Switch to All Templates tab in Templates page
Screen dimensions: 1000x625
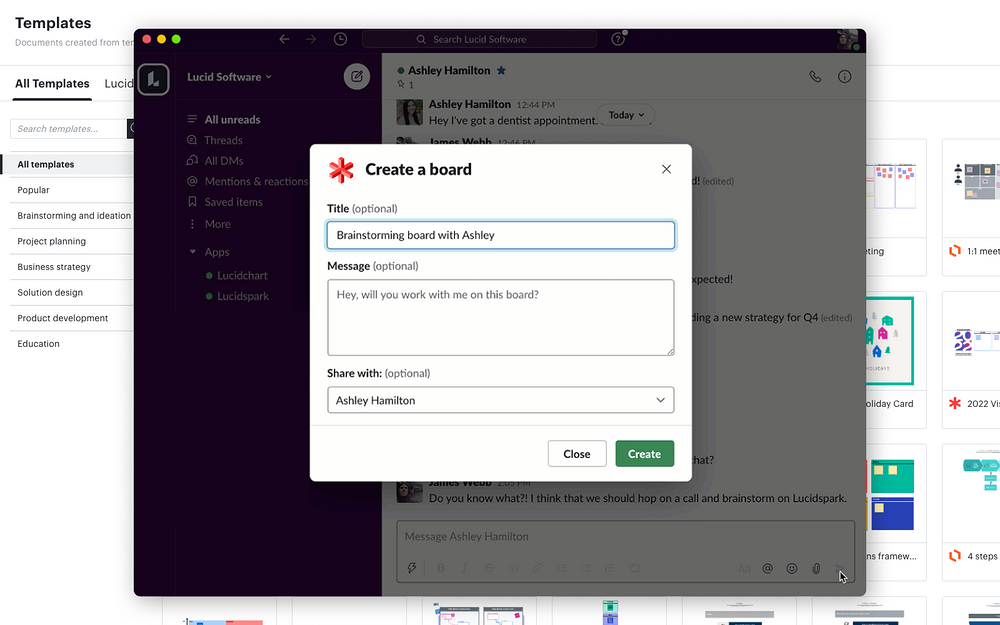[x=52, y=84]
